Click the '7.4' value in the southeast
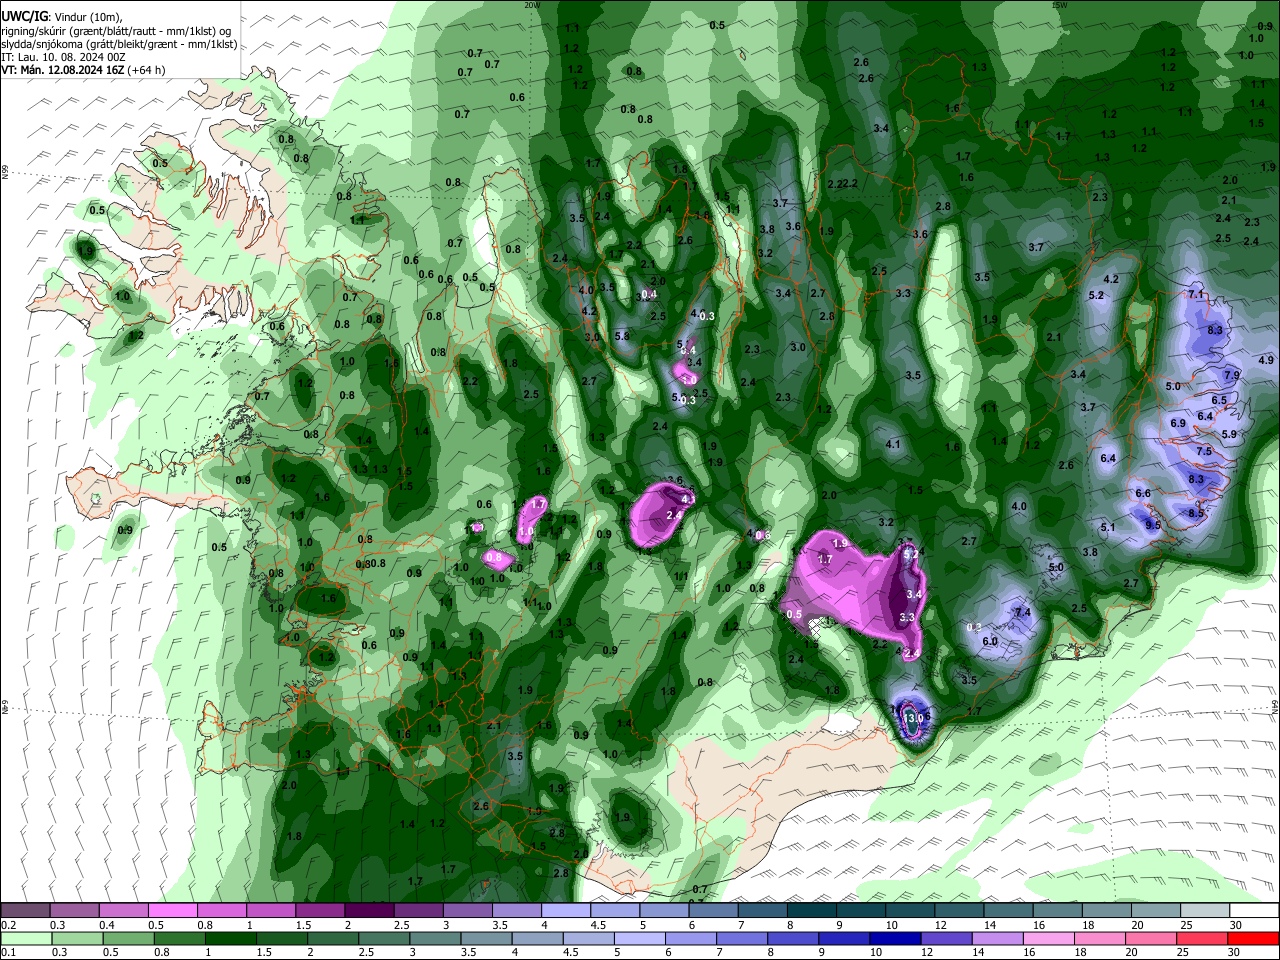Screen dimensions: 1280x960 (1023, 612)
